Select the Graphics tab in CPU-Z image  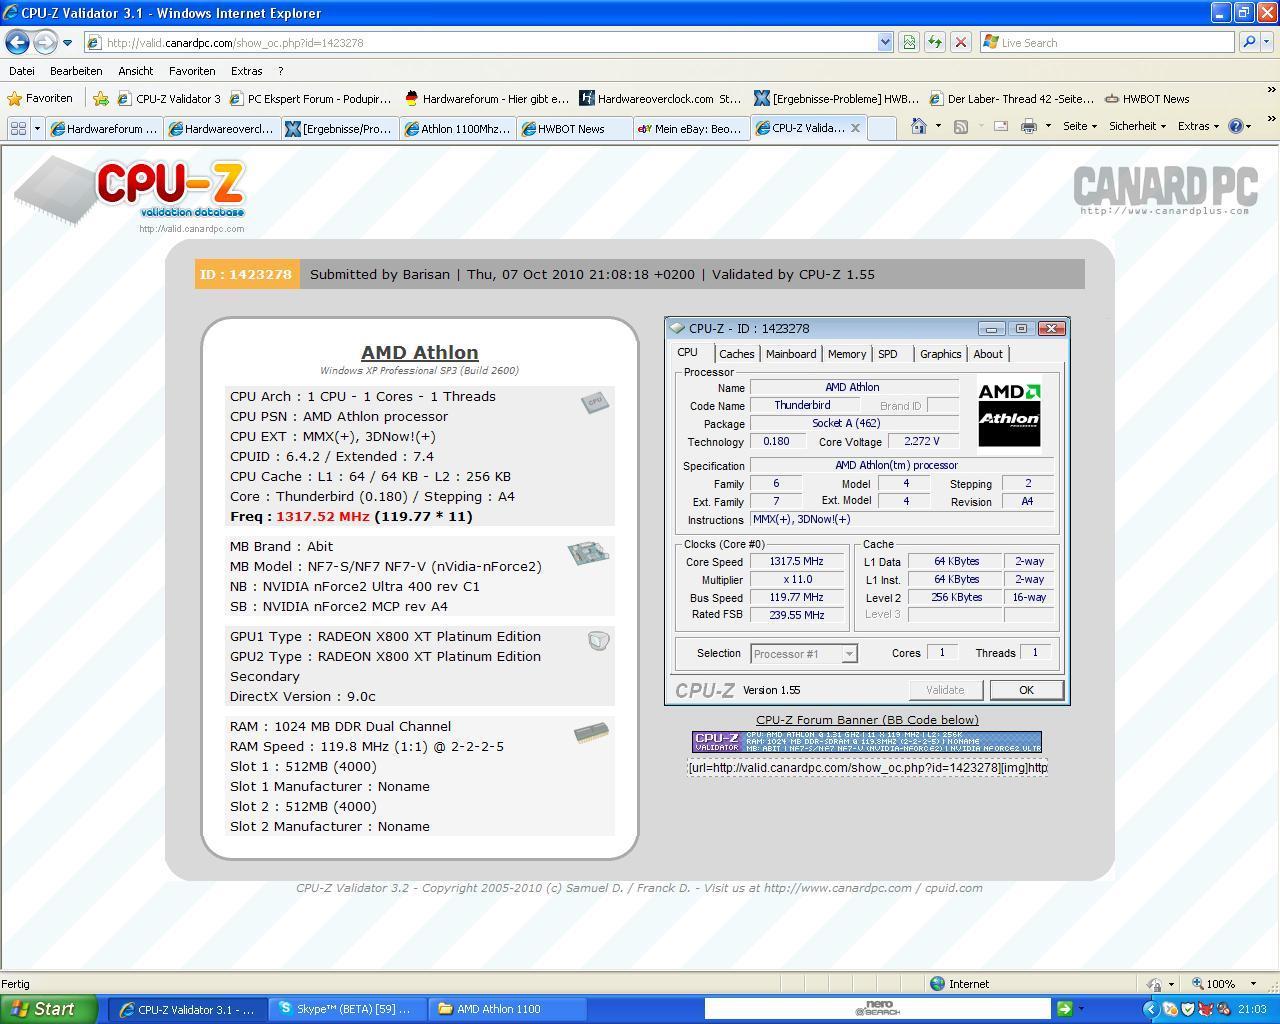click(x=940, y=354)
